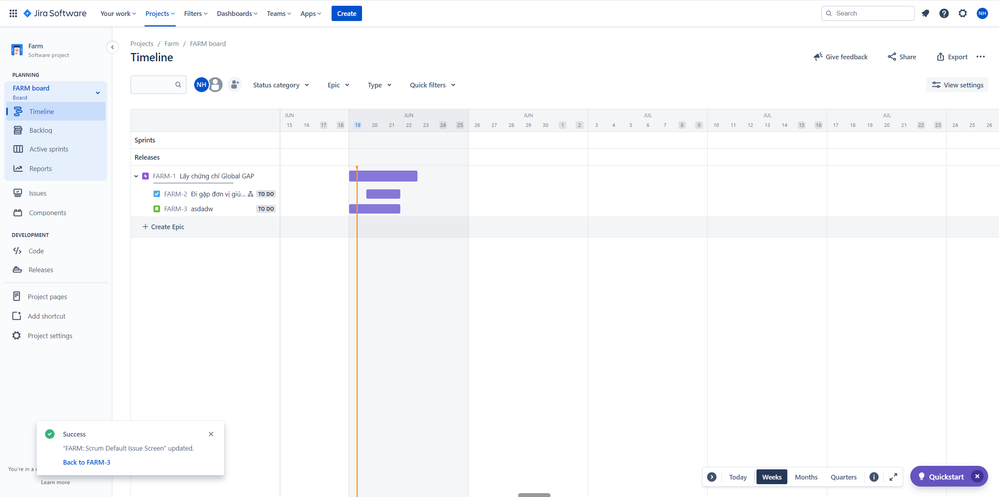Filter by NH assignee avatar
Screen dimensions: 999x497
pyautogui.click(x=201, y=85)
